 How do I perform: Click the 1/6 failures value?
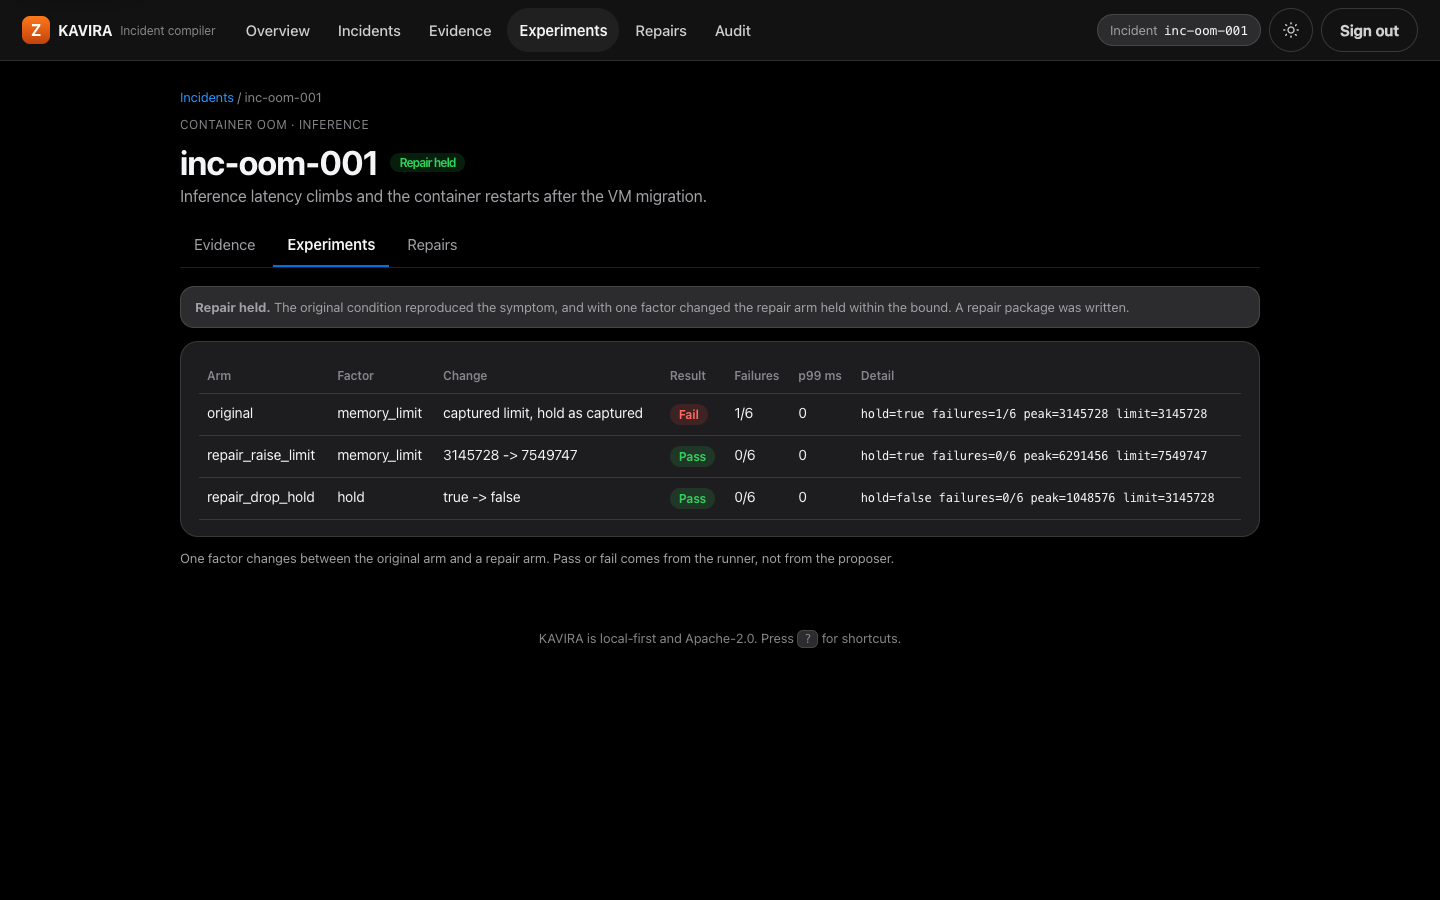(744, 413)
